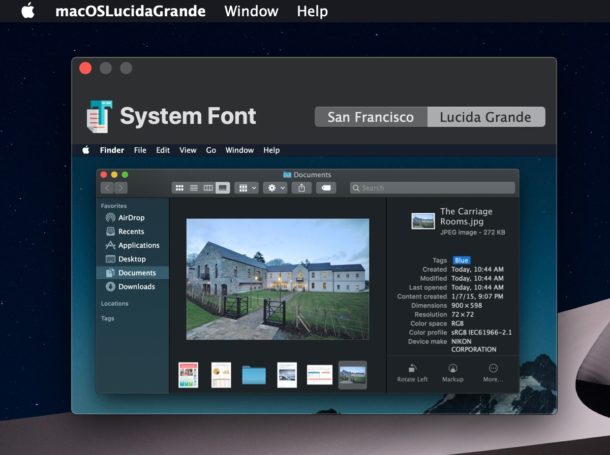Expand the gear Action dropdown in Finder
The width and height of the screenshot is (610, 455).
[272, 187]
